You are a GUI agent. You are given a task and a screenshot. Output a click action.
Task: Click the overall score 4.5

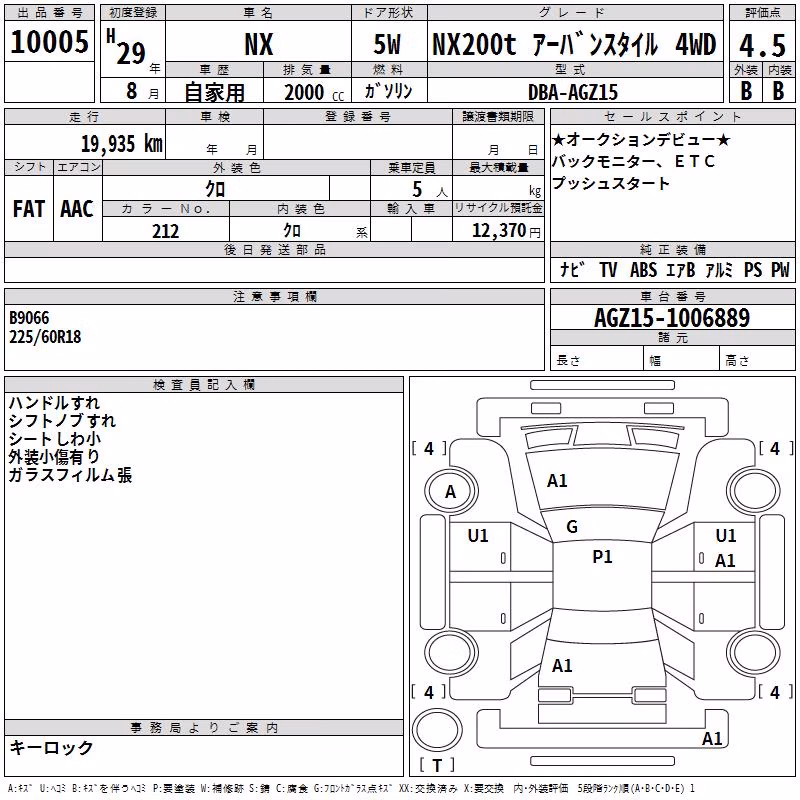[x=762, y=45]
